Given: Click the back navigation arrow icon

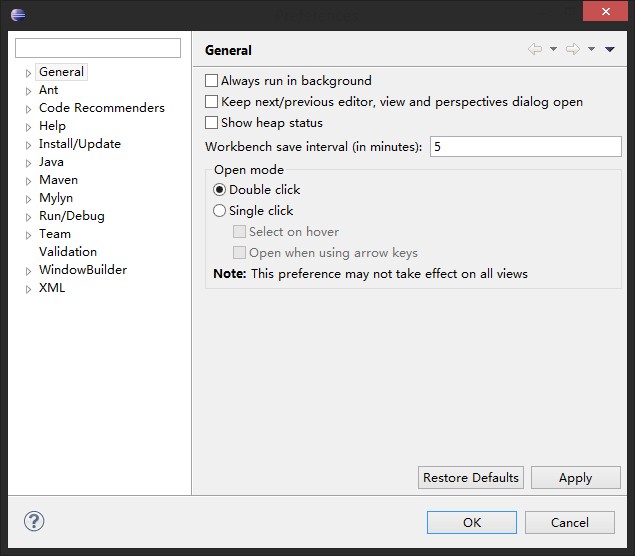Looking at the screenshot, I should pyautogui.click(x=535, y=49).
